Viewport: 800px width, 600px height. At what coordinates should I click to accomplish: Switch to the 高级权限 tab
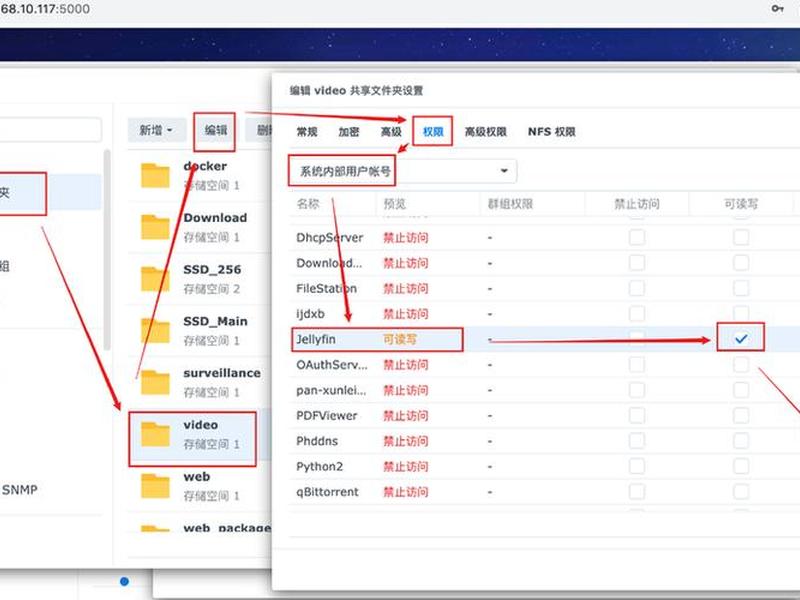coord(485,132)
